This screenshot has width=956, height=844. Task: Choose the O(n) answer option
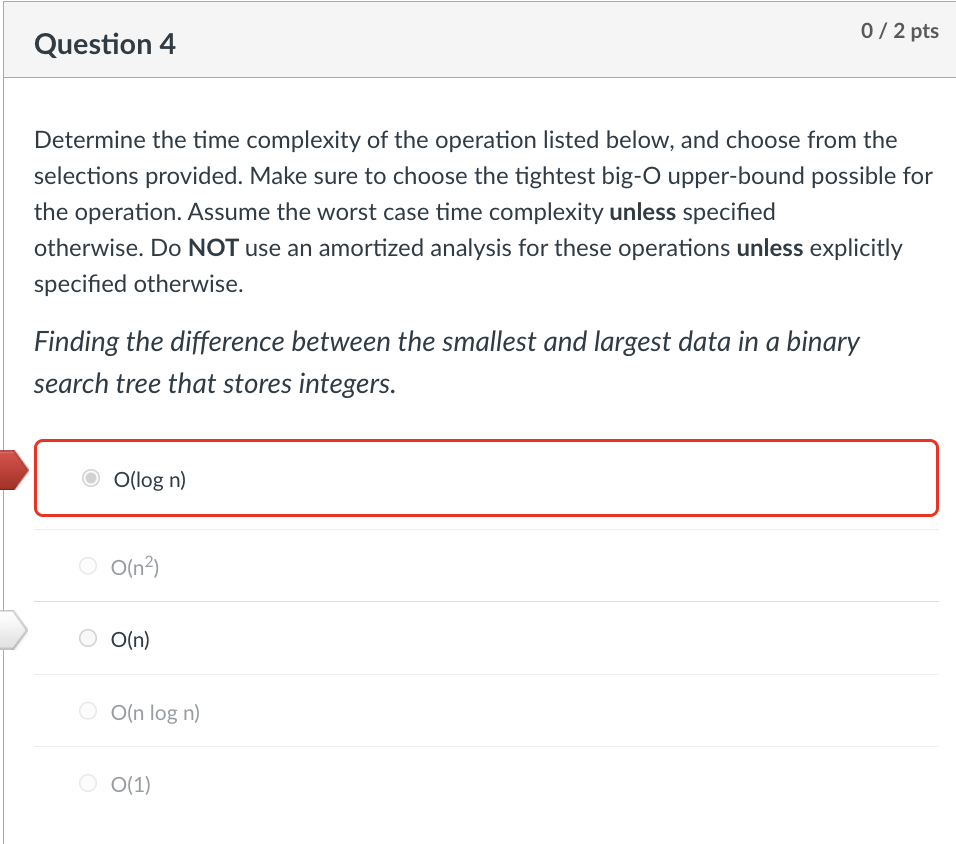(88, 638)
